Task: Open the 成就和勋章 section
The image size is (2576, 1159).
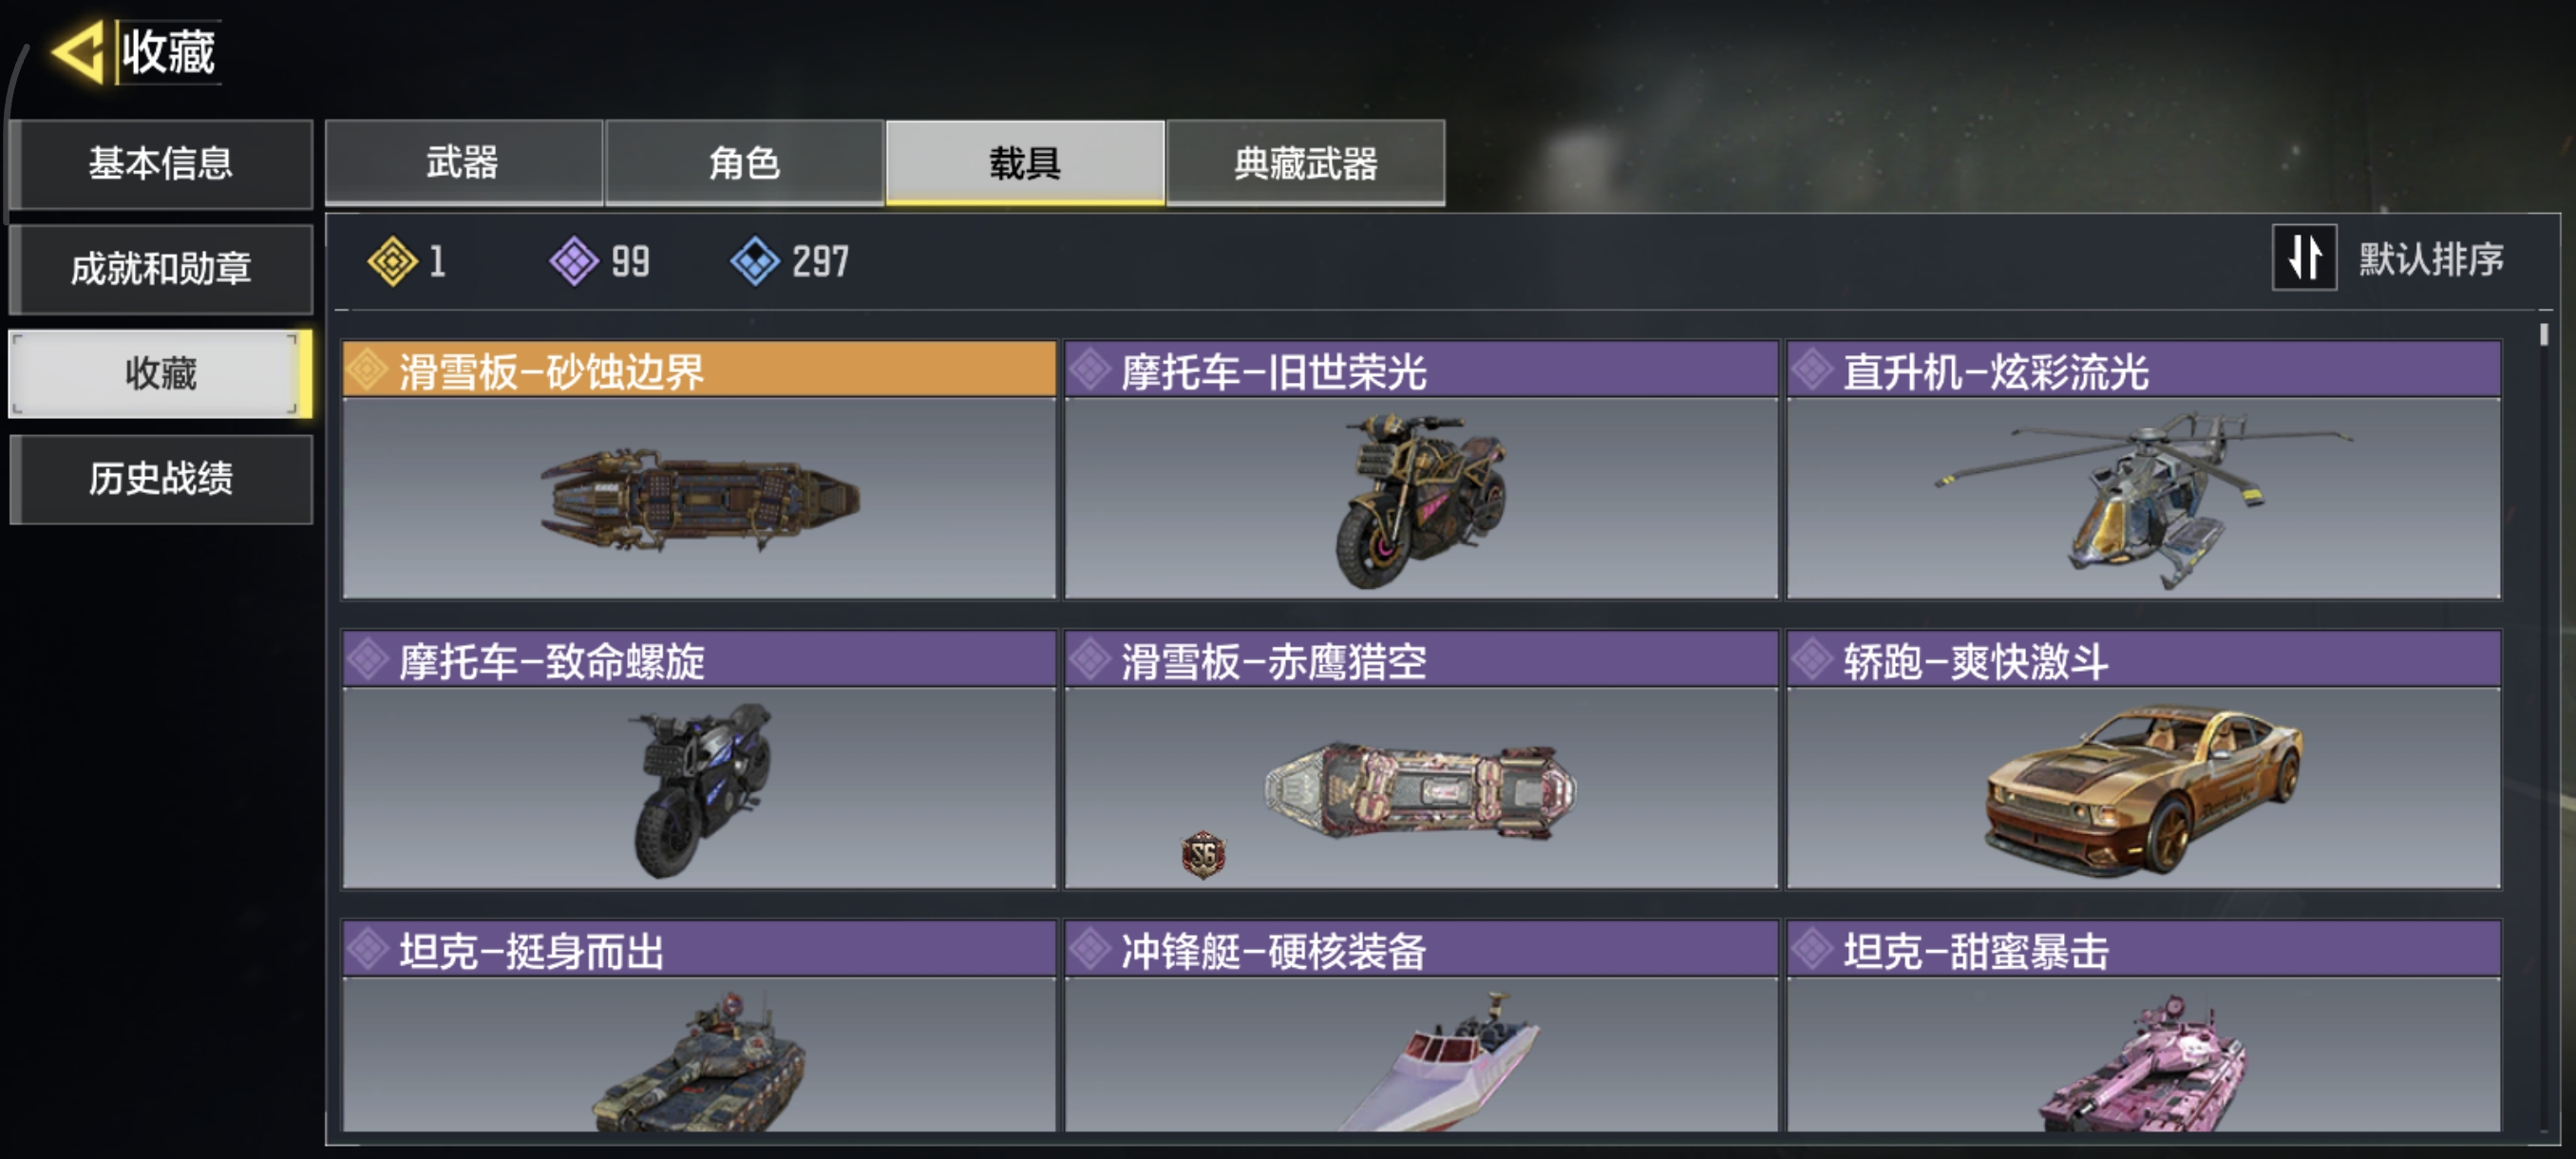Action: 161,269
